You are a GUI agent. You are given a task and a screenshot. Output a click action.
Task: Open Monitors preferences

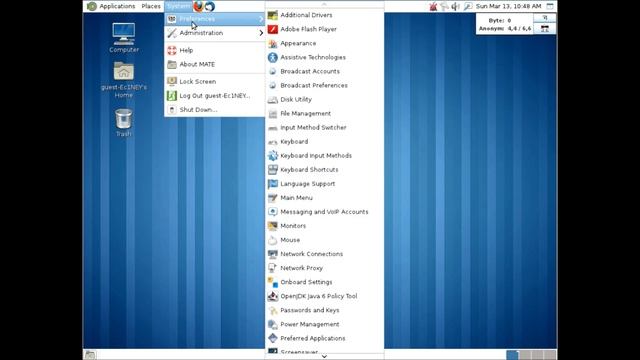pyautogui.click(x=324, y=226)
